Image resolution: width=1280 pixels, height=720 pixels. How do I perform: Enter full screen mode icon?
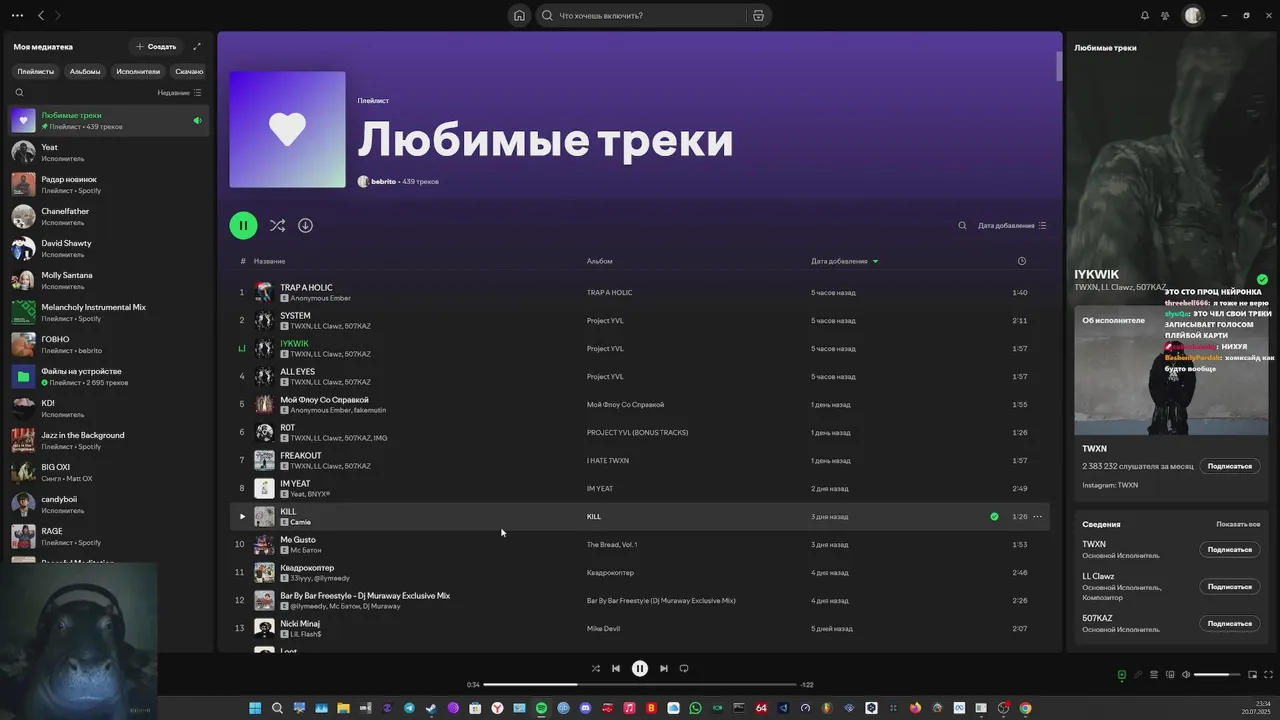(1268, 674)
